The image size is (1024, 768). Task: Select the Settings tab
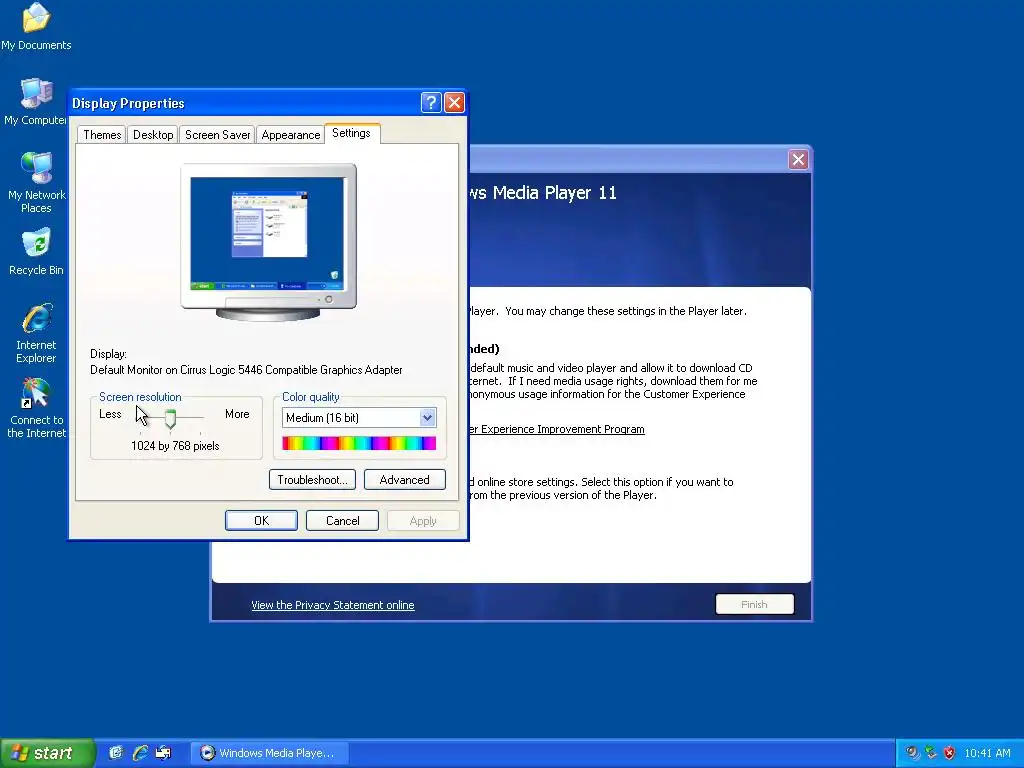351,133
